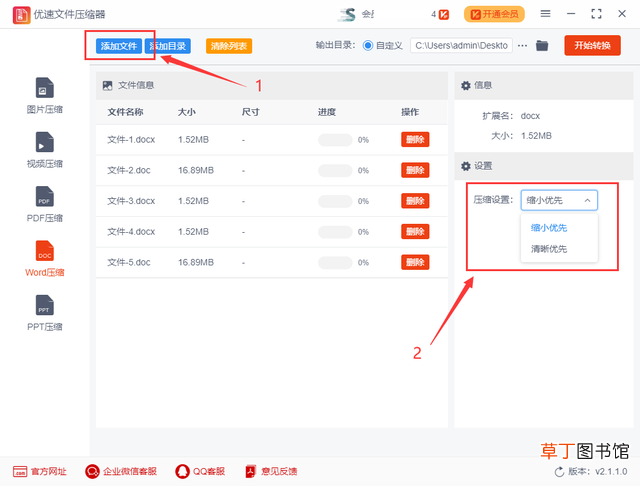Choose 缩小优先 option in dropdown
This screenshot has height=486, width=640.
[x=549, y=228]
